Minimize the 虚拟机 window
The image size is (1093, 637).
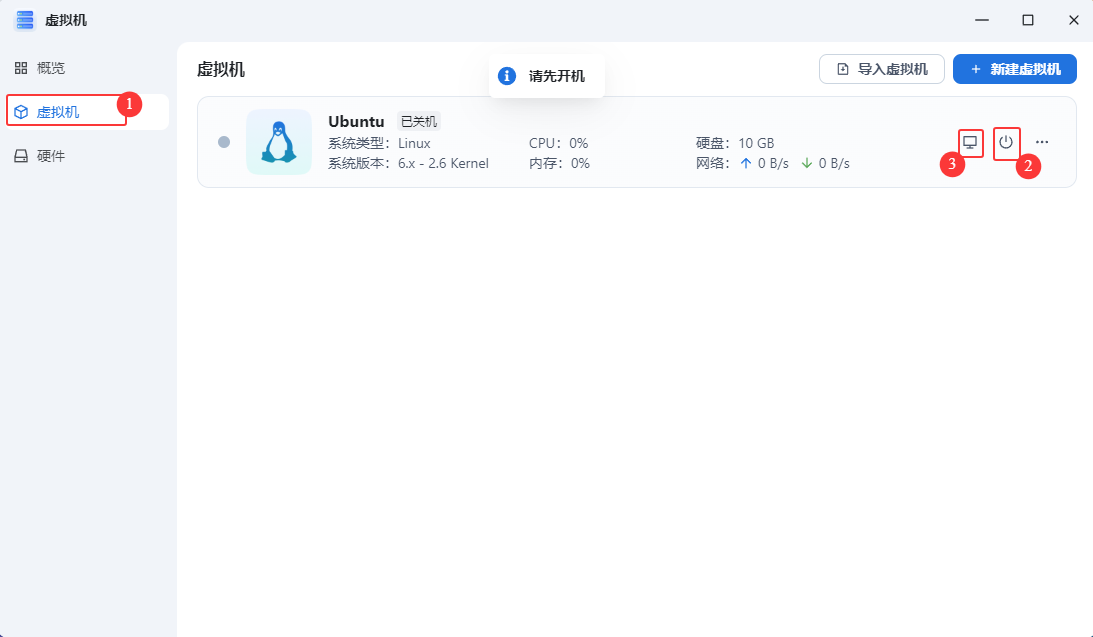(x=981, y=20)
